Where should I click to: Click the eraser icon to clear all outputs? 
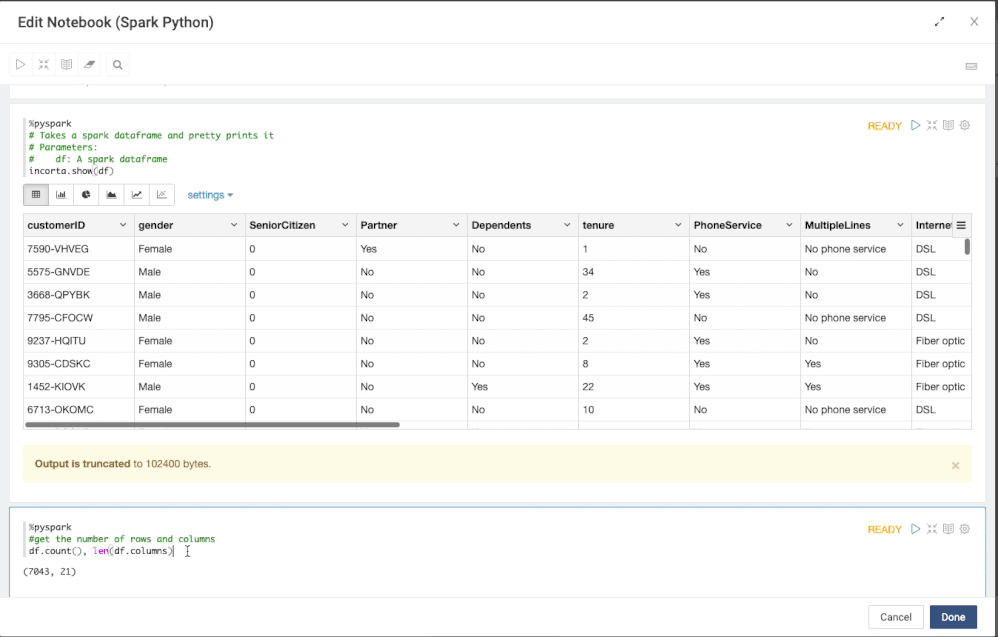90,65
